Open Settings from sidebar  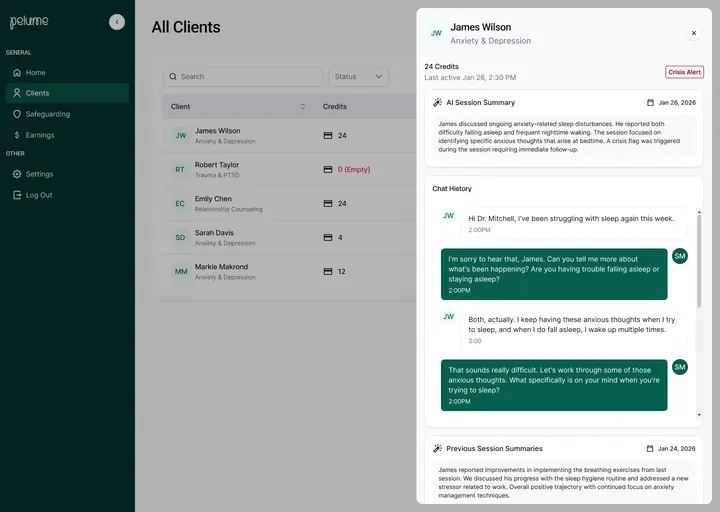coord(68,174)
